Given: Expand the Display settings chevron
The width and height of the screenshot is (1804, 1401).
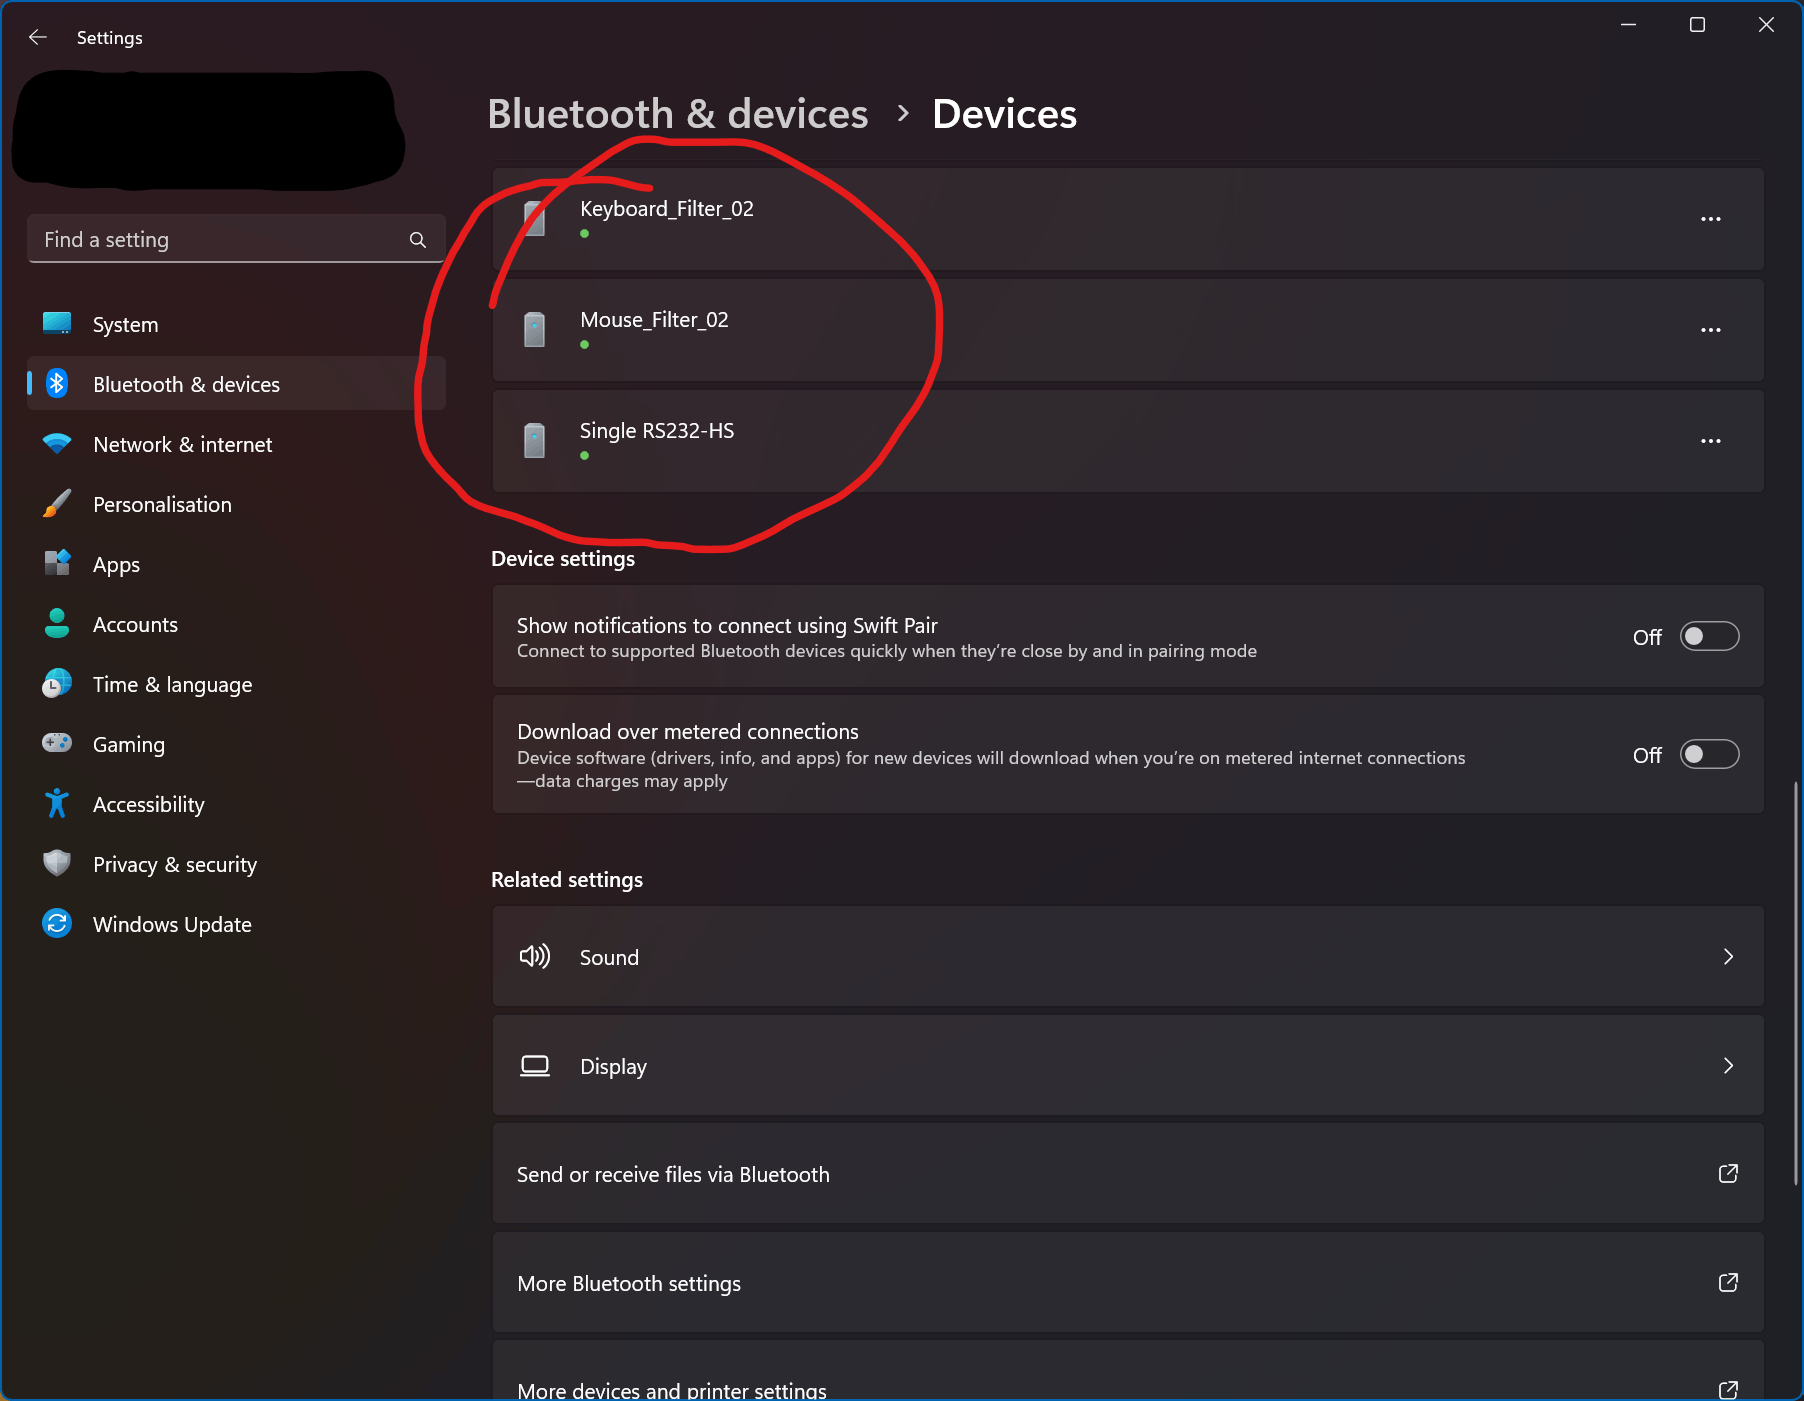Looking at the screenshot, I should coord(1728,1066).
